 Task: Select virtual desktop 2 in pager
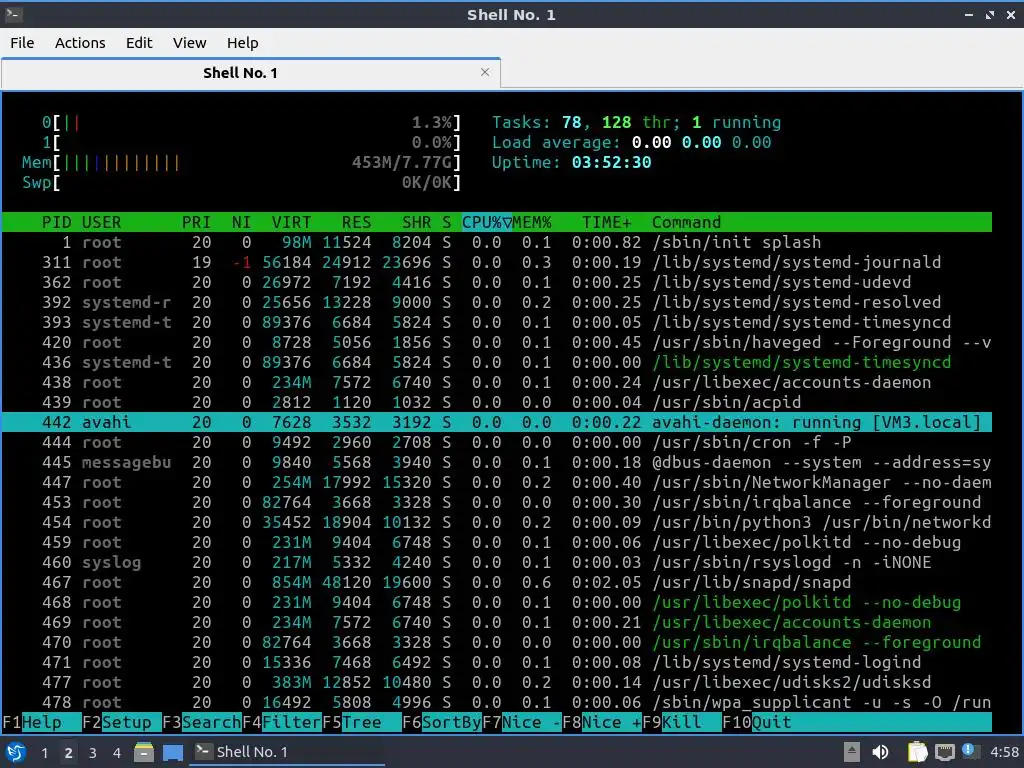click(69, 752)
